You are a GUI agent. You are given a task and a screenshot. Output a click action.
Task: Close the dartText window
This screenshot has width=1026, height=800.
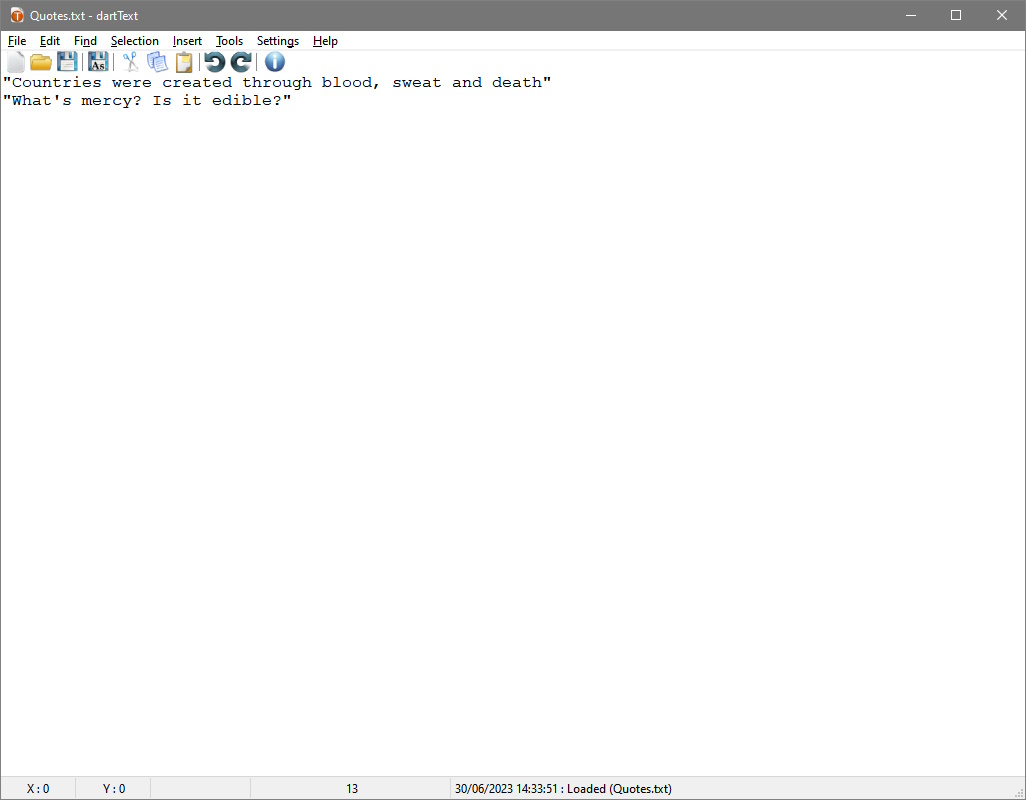[1002, 15]
